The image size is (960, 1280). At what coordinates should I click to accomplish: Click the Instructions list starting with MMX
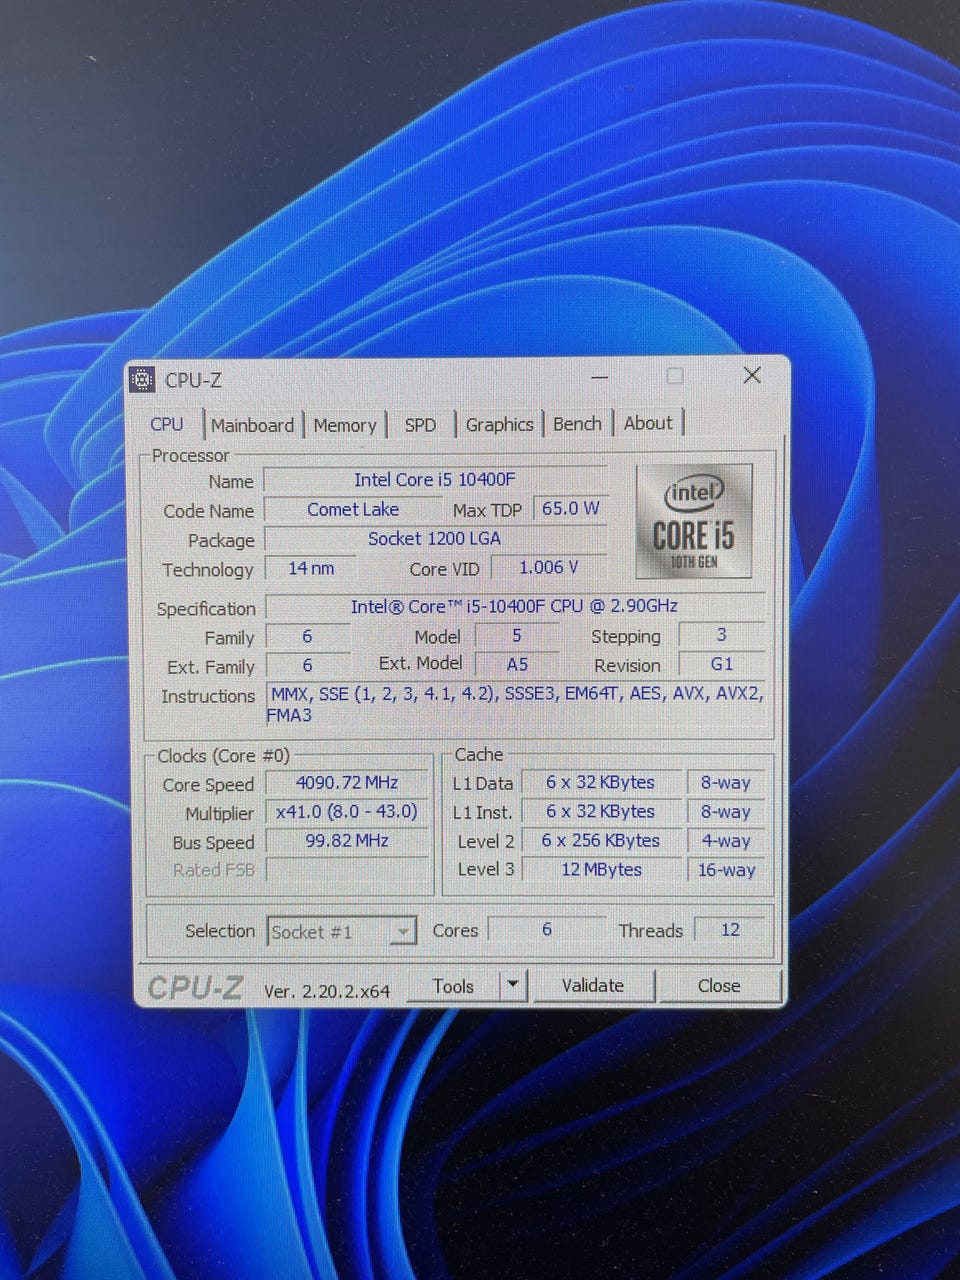(x=516, y=704)
